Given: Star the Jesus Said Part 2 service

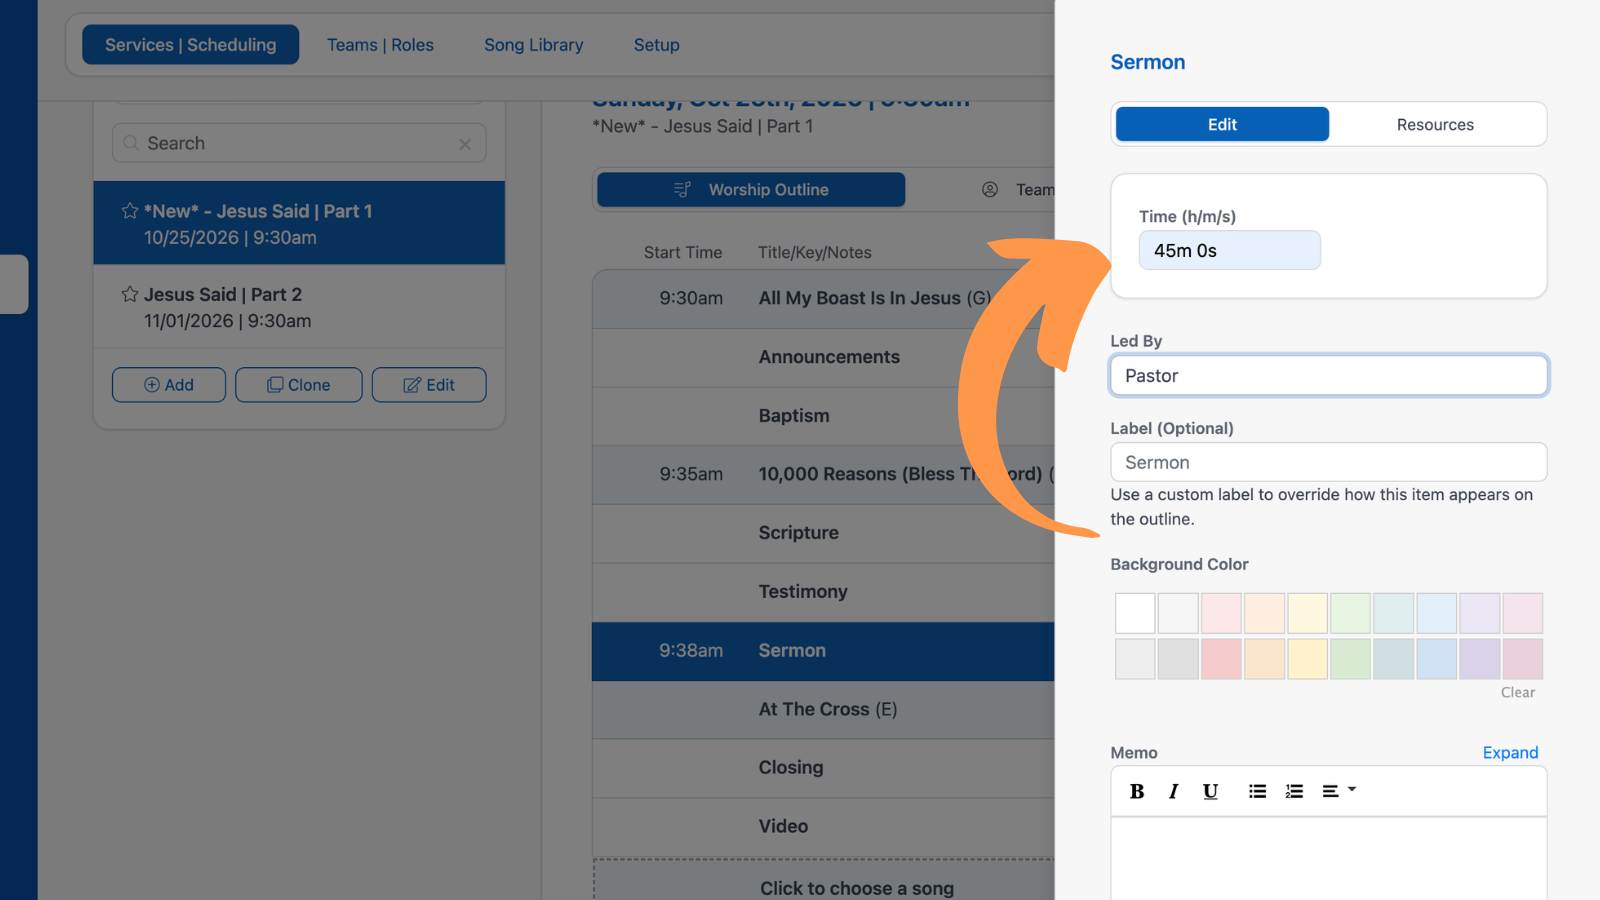Looking at the screenshot, I should tap(130, 294).
